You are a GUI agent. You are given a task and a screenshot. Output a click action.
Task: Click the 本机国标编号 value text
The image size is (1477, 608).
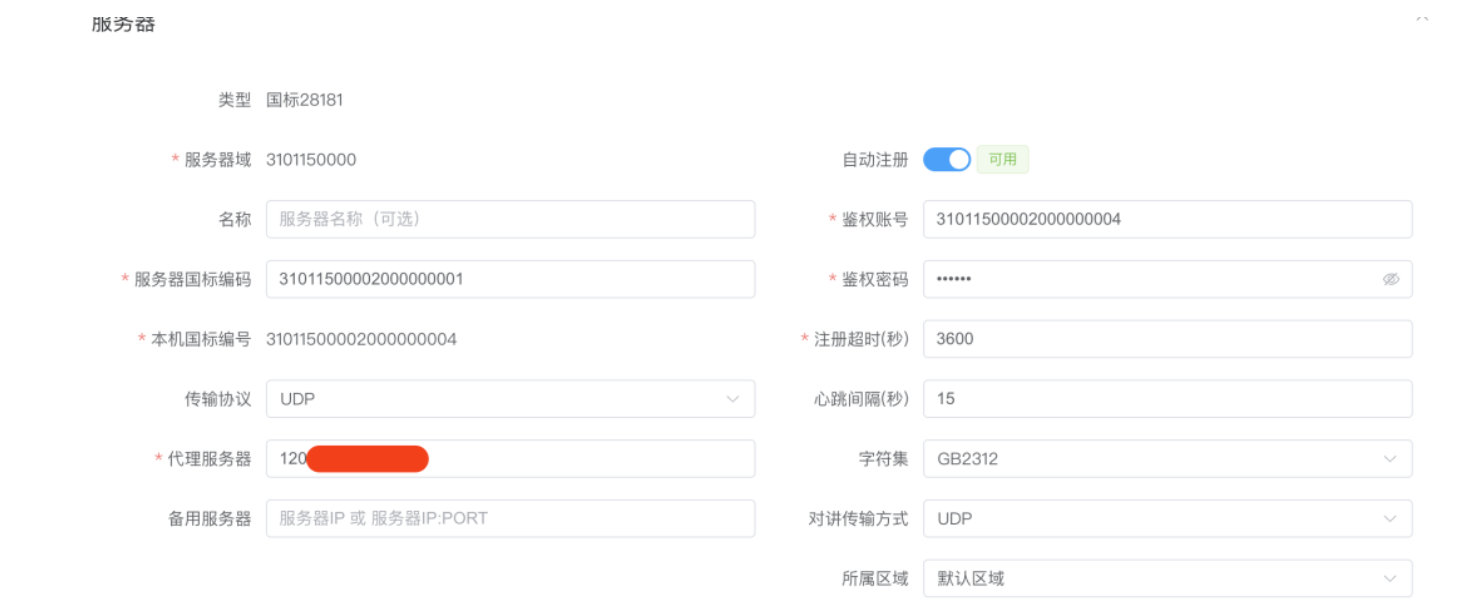(361, 339)
